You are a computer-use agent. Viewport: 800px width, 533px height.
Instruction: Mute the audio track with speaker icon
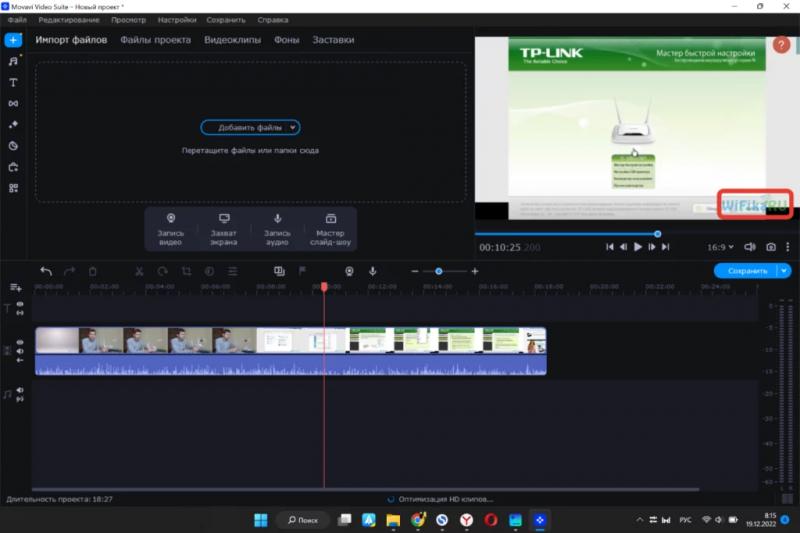click(20, 390)
